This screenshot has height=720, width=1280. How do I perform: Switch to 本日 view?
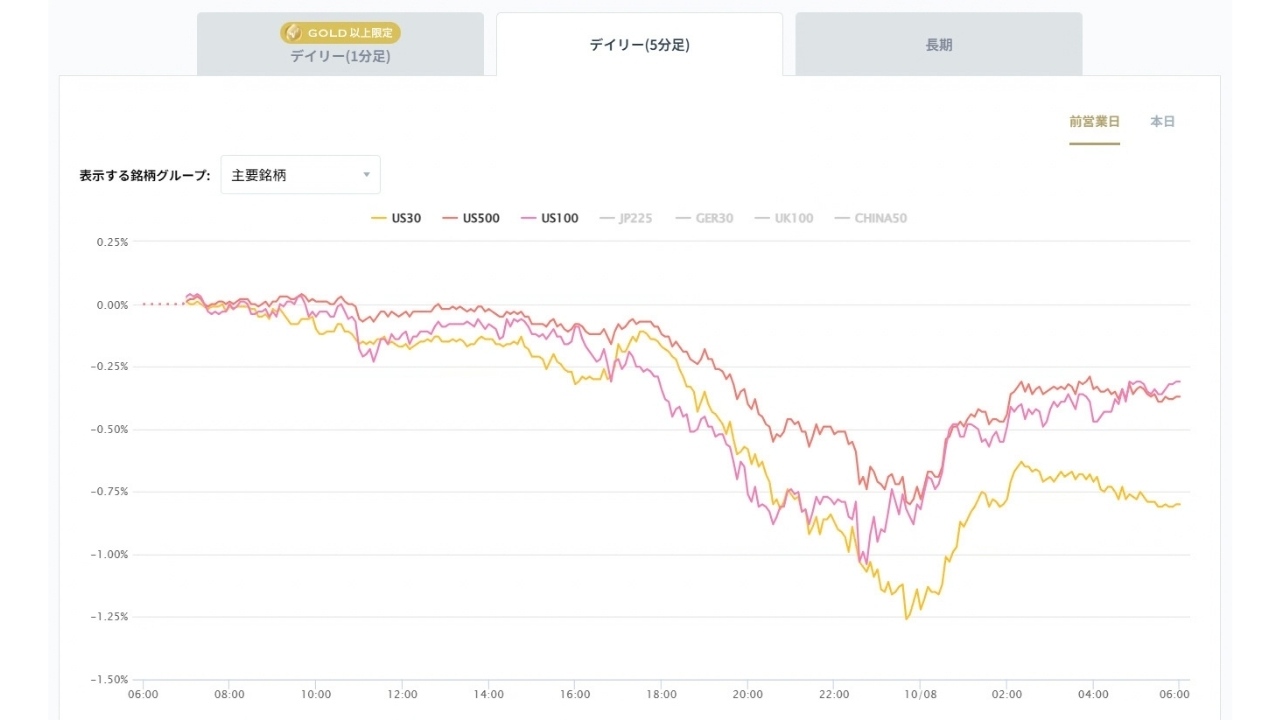pos(1162,121)
